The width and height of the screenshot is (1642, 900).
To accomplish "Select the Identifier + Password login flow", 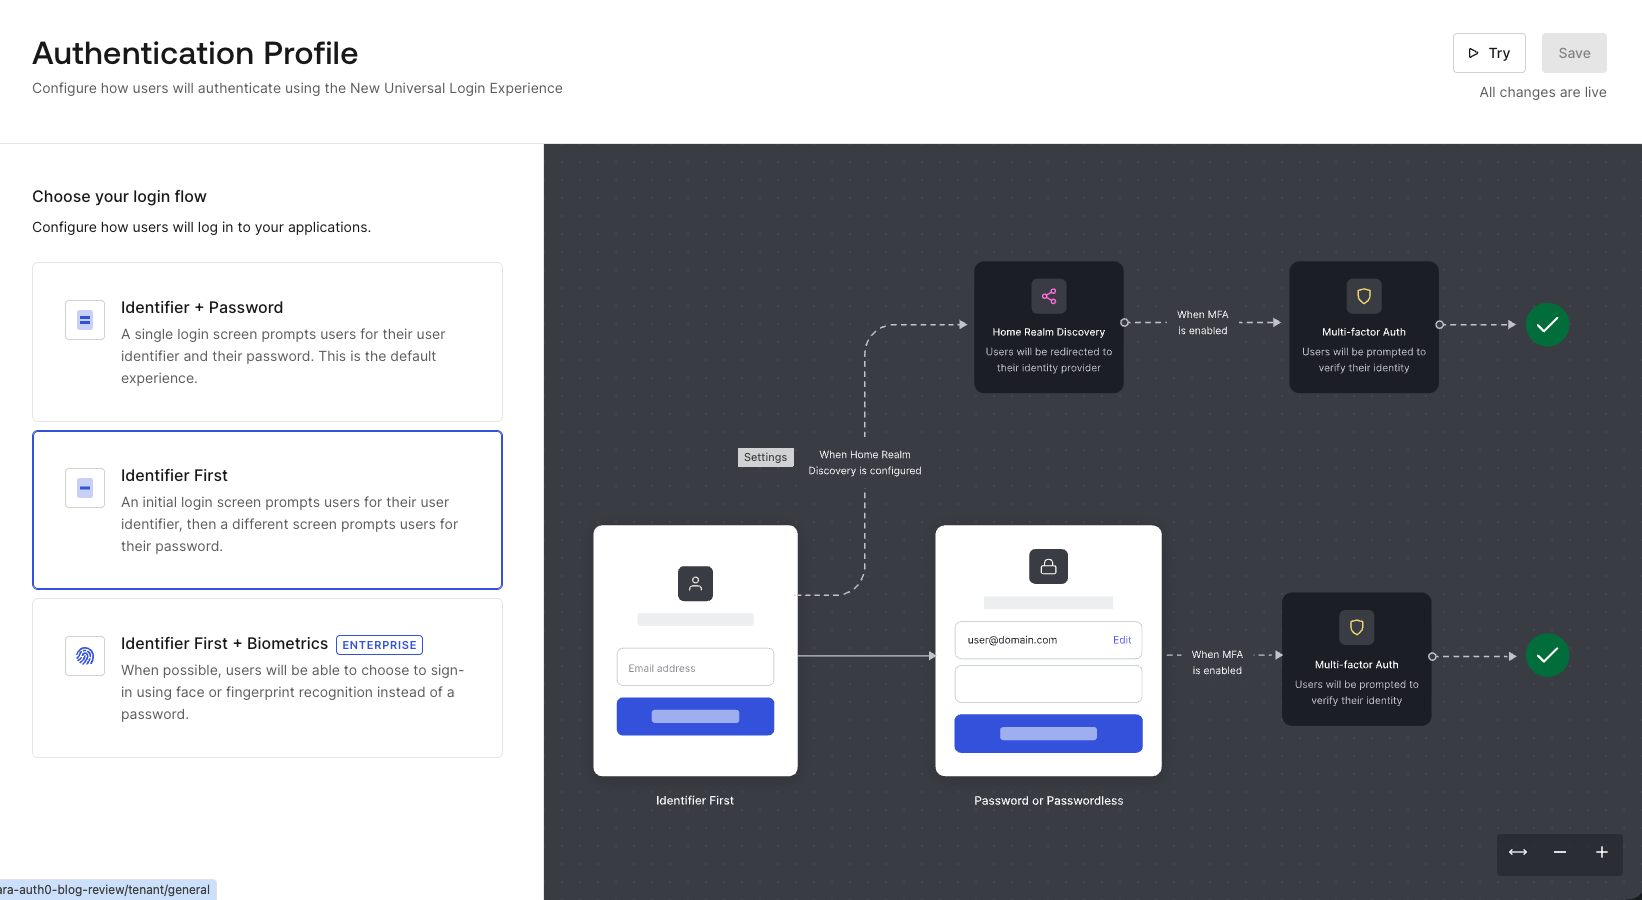I will pos(267,342).
